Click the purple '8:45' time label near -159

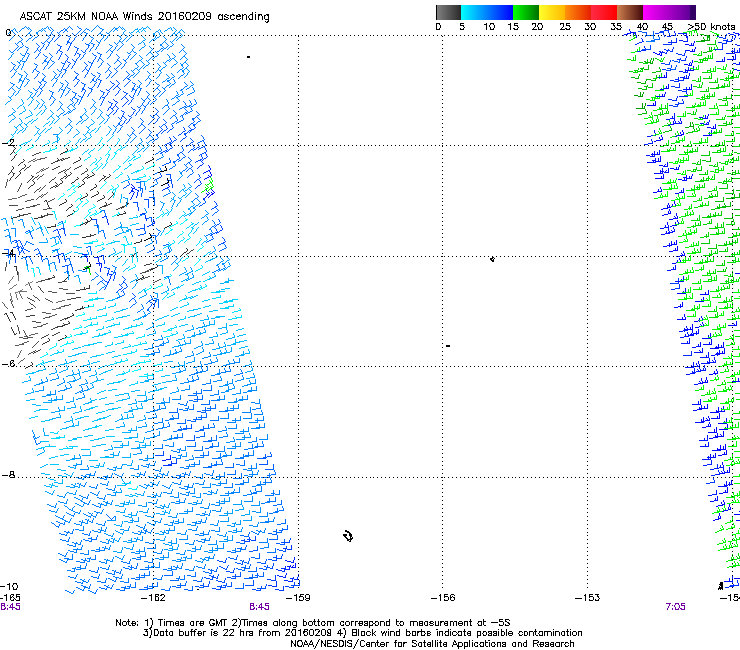(x=260, y=607)
